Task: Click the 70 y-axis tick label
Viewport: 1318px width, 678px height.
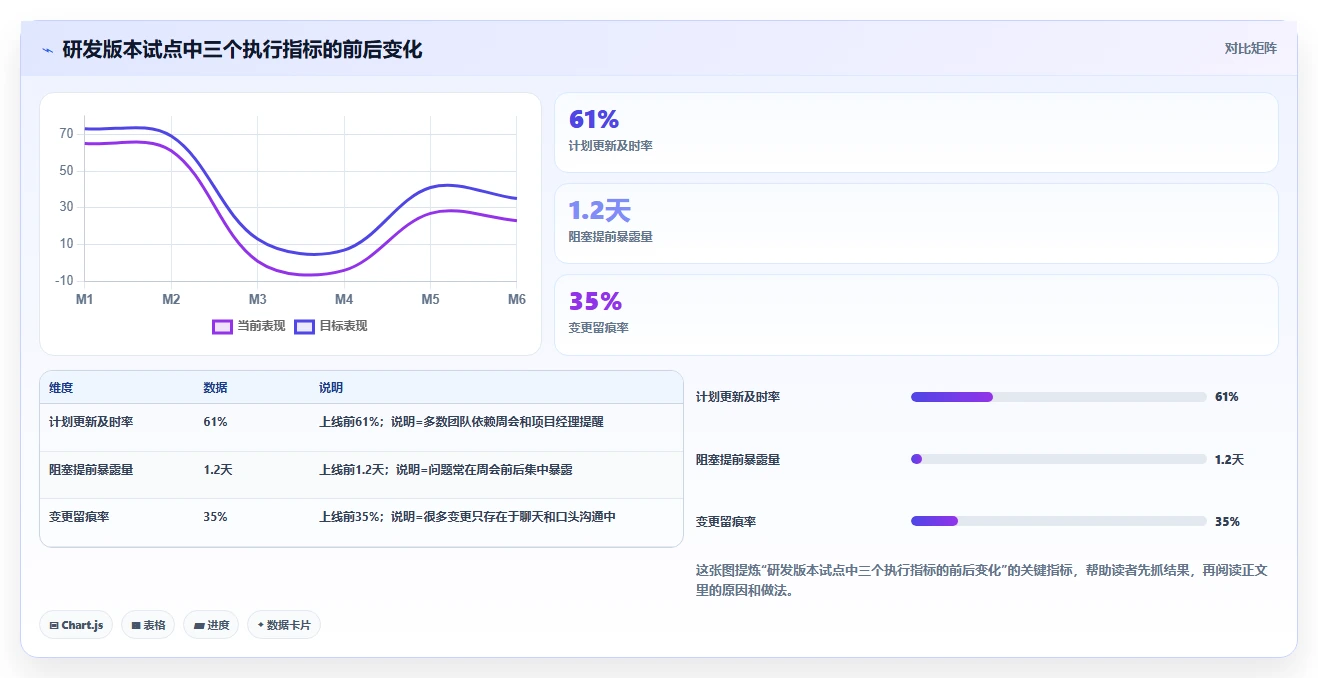Action: pos(67,133)
